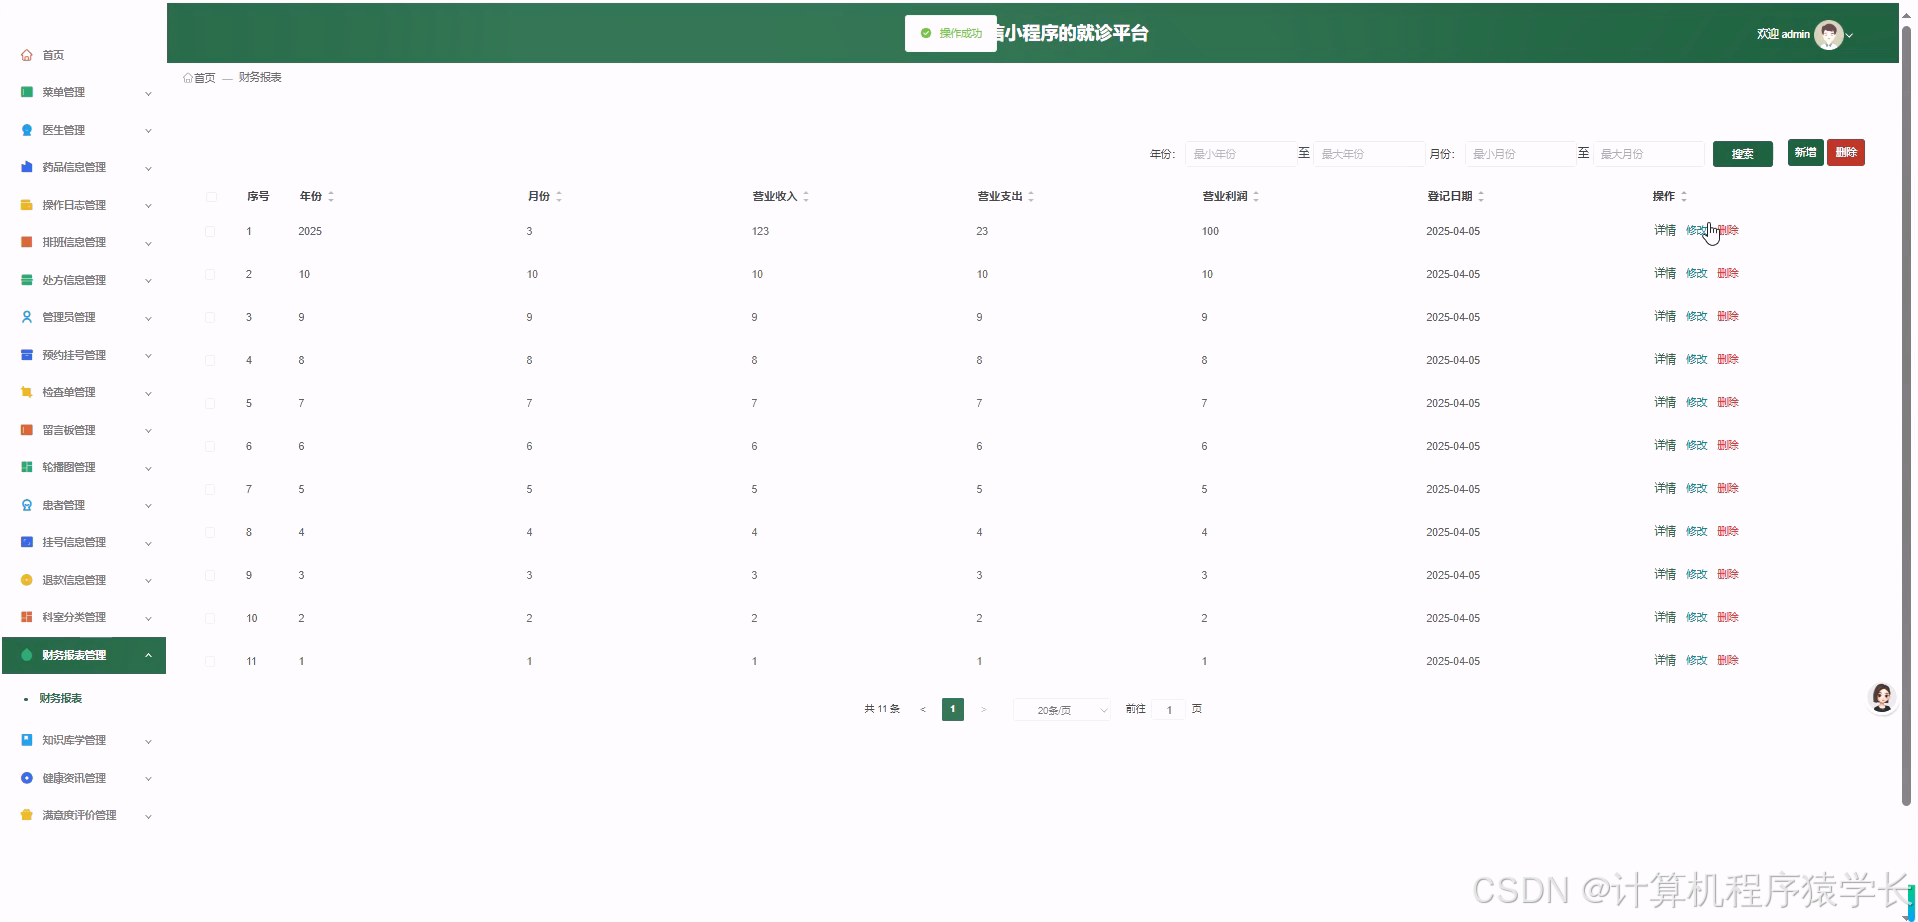Open the 20条/页 page size dropdown
This screenshot has height=922, width=1918.
(x=1060, y=709)
